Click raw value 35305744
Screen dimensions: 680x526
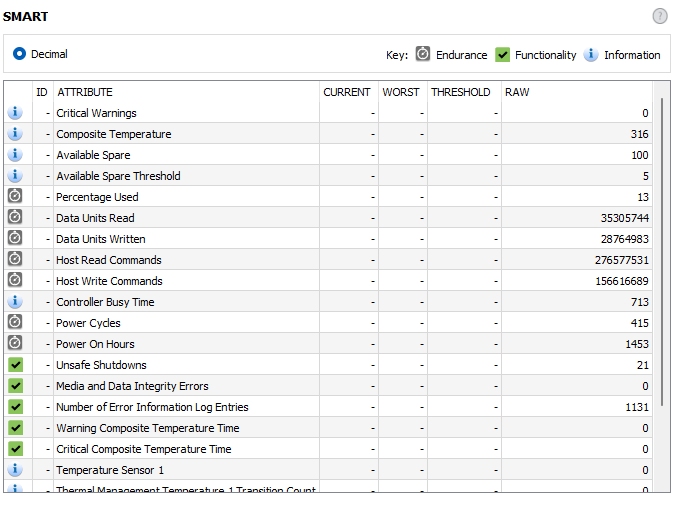[624, 218]
